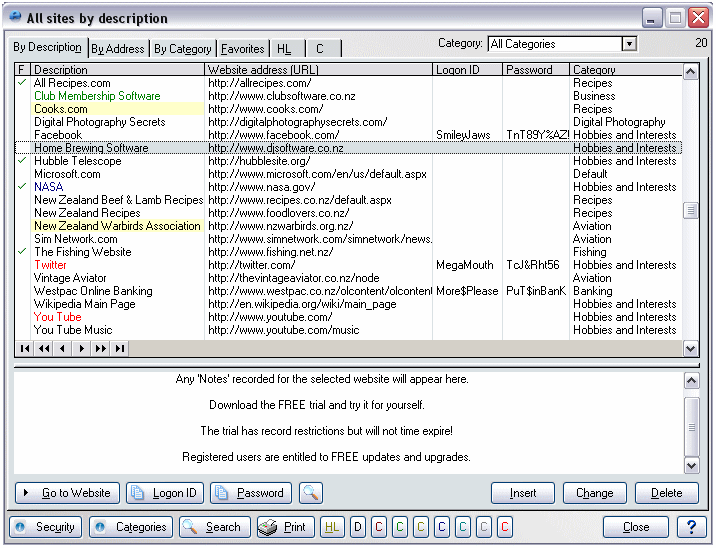716x548 pixels.
Task: Toggle favourite checkmark for The Fishing Website
Action: [x=22, y=252]
